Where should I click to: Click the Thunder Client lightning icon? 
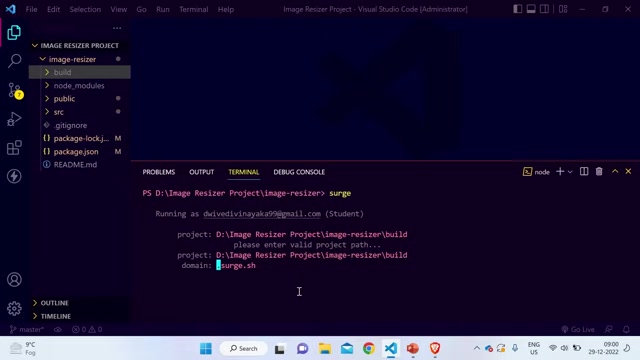(14, 176)
